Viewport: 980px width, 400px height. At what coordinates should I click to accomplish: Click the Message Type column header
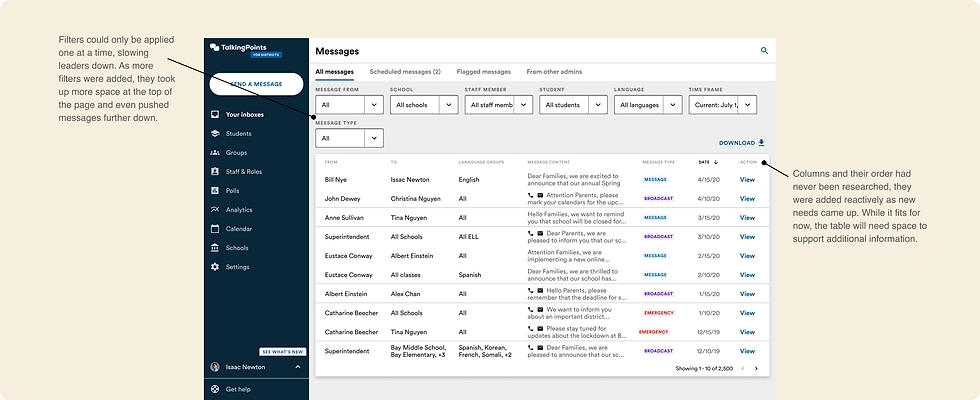tap(659, 162)
